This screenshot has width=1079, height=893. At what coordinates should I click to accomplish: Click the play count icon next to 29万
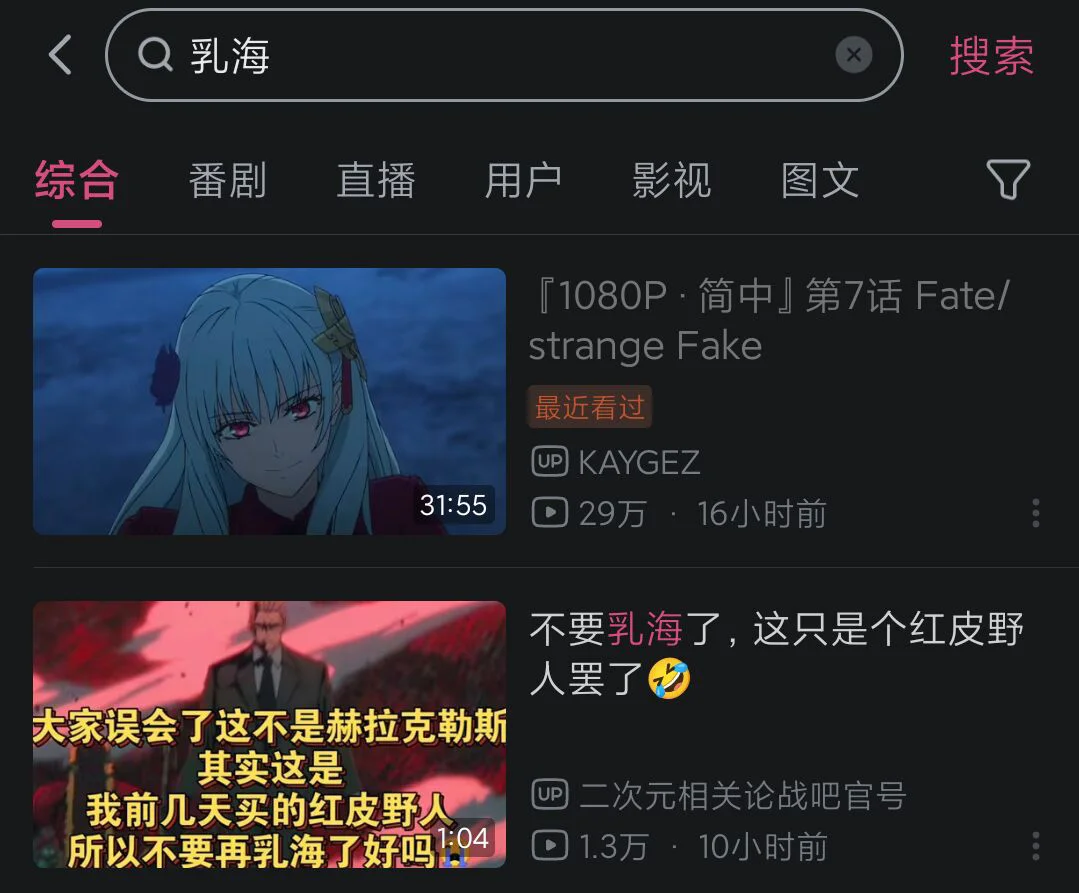(x=550, y=513)
